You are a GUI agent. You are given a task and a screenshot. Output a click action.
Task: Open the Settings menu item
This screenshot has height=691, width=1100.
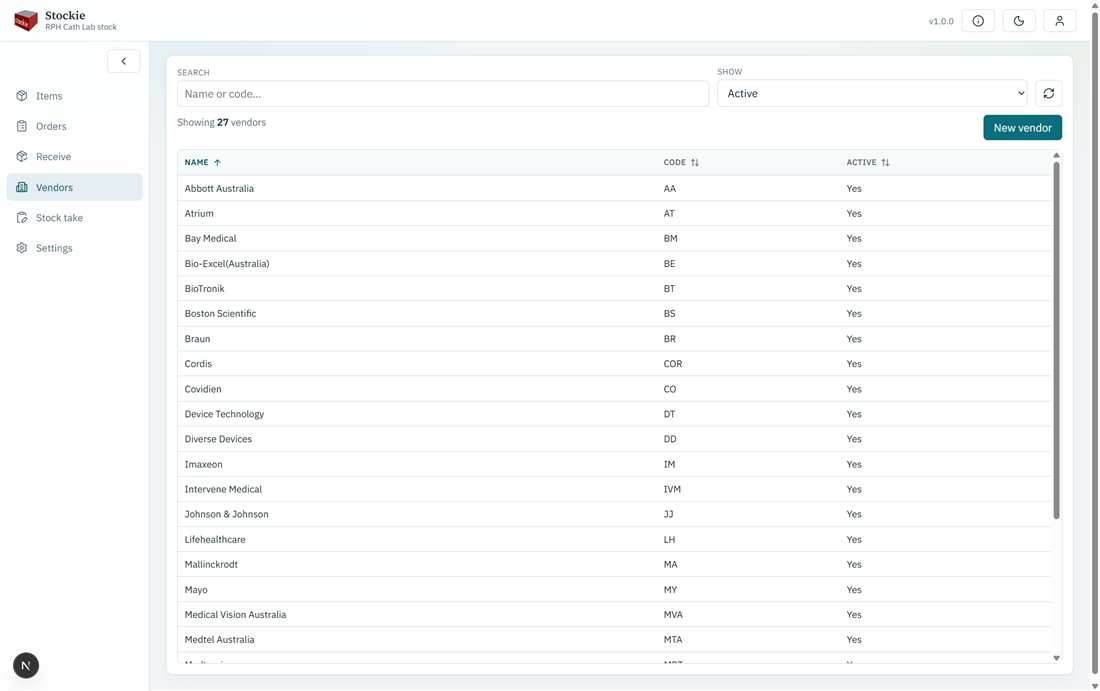(x=74, y=248)
